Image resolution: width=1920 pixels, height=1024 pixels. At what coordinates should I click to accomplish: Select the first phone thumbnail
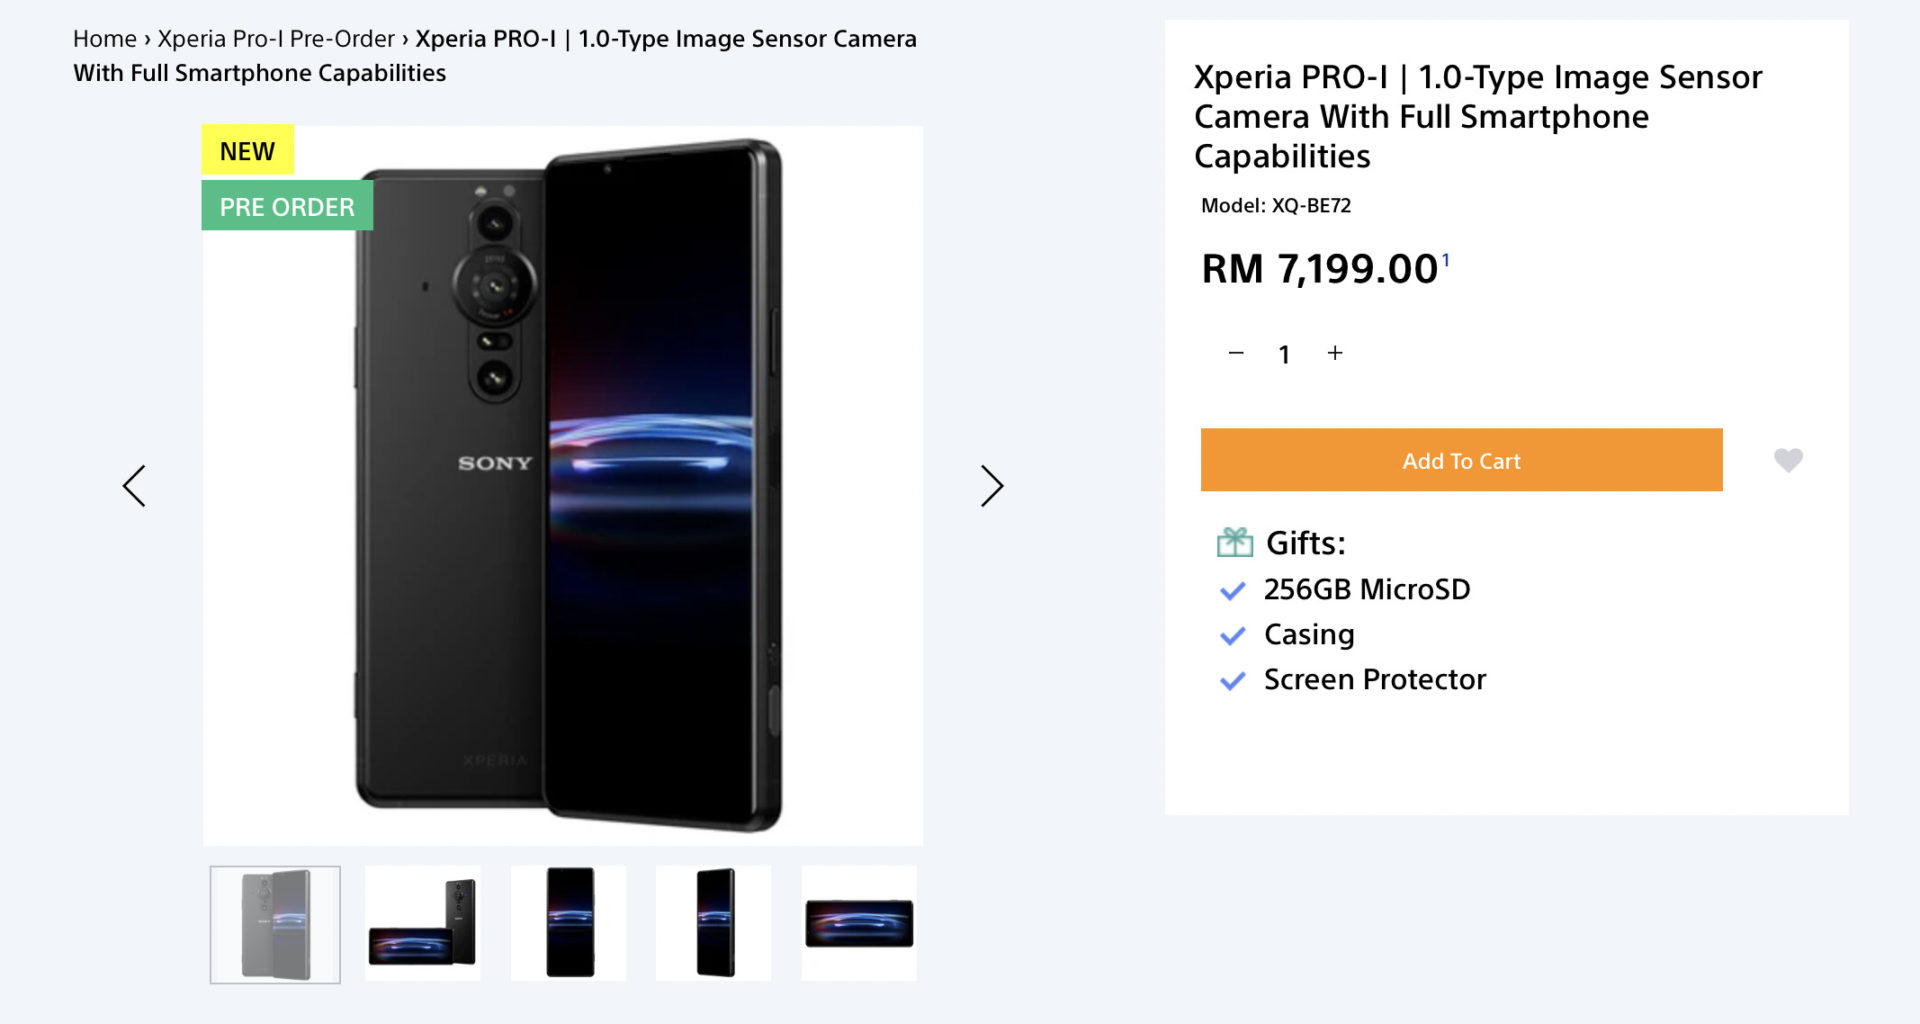coord(275,924)
